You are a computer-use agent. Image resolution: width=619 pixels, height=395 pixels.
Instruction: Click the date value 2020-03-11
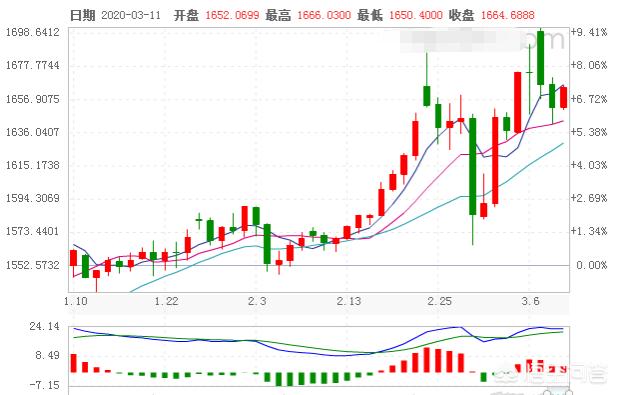tap(131, 15)
